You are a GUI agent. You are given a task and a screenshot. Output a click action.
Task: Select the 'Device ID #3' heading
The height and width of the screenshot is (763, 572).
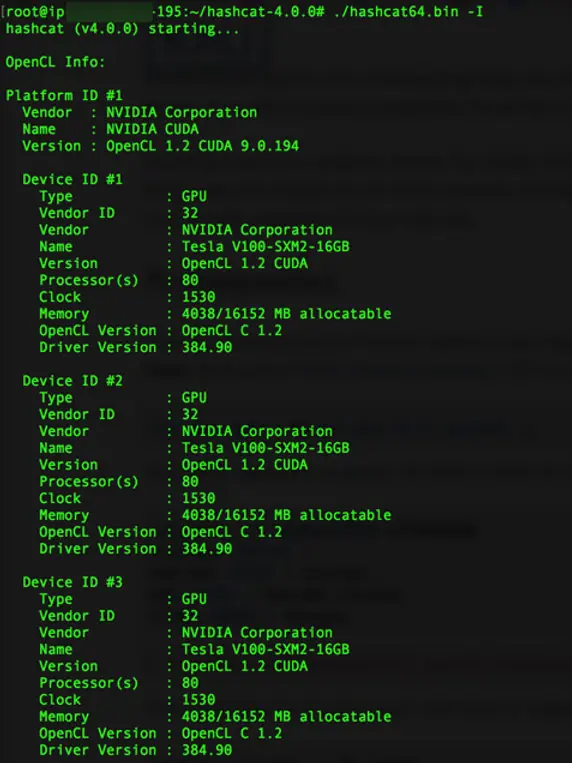[73, 582]
